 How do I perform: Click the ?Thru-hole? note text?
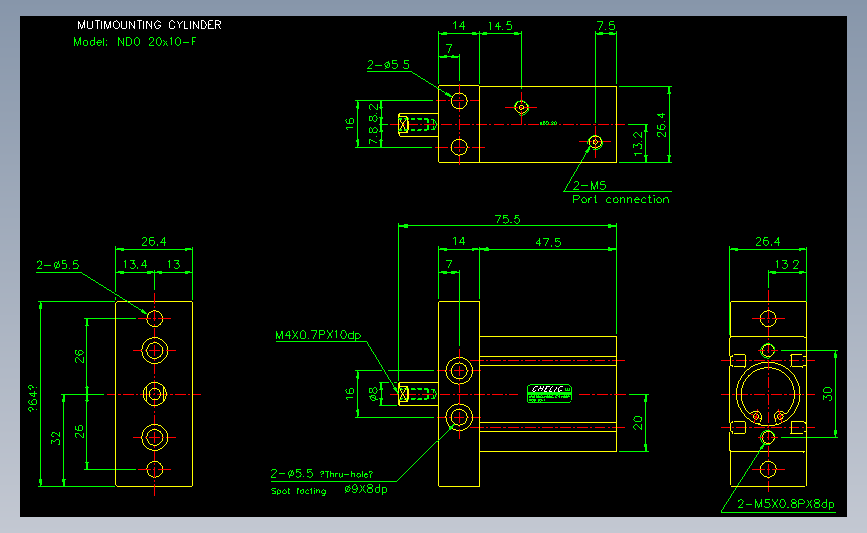coord(347,474)
